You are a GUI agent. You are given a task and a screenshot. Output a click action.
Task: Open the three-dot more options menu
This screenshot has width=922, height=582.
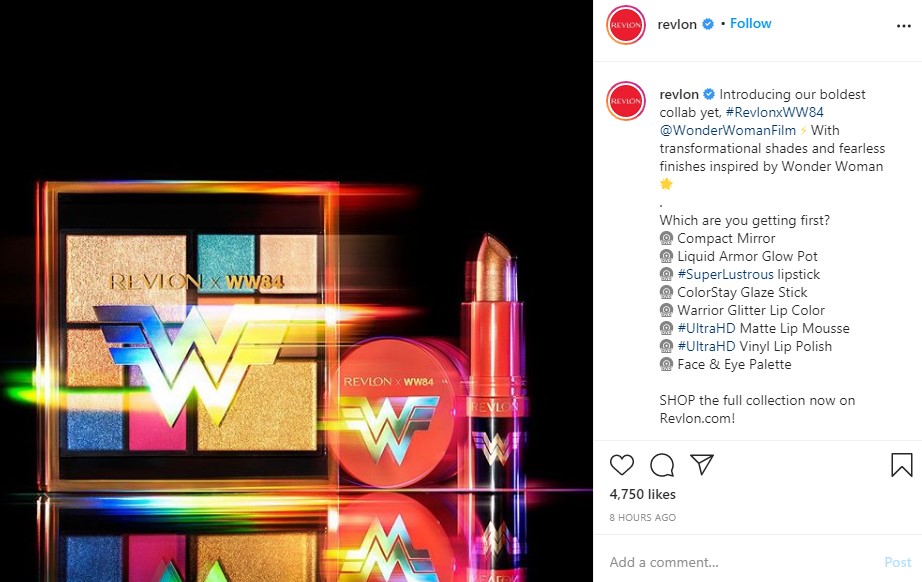click(x=904, y=26)
